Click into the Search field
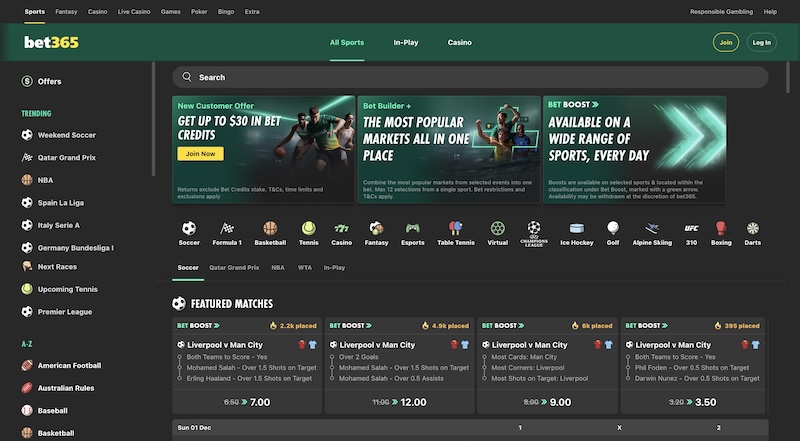The image size is (800, 441). [x=470, y=77]
